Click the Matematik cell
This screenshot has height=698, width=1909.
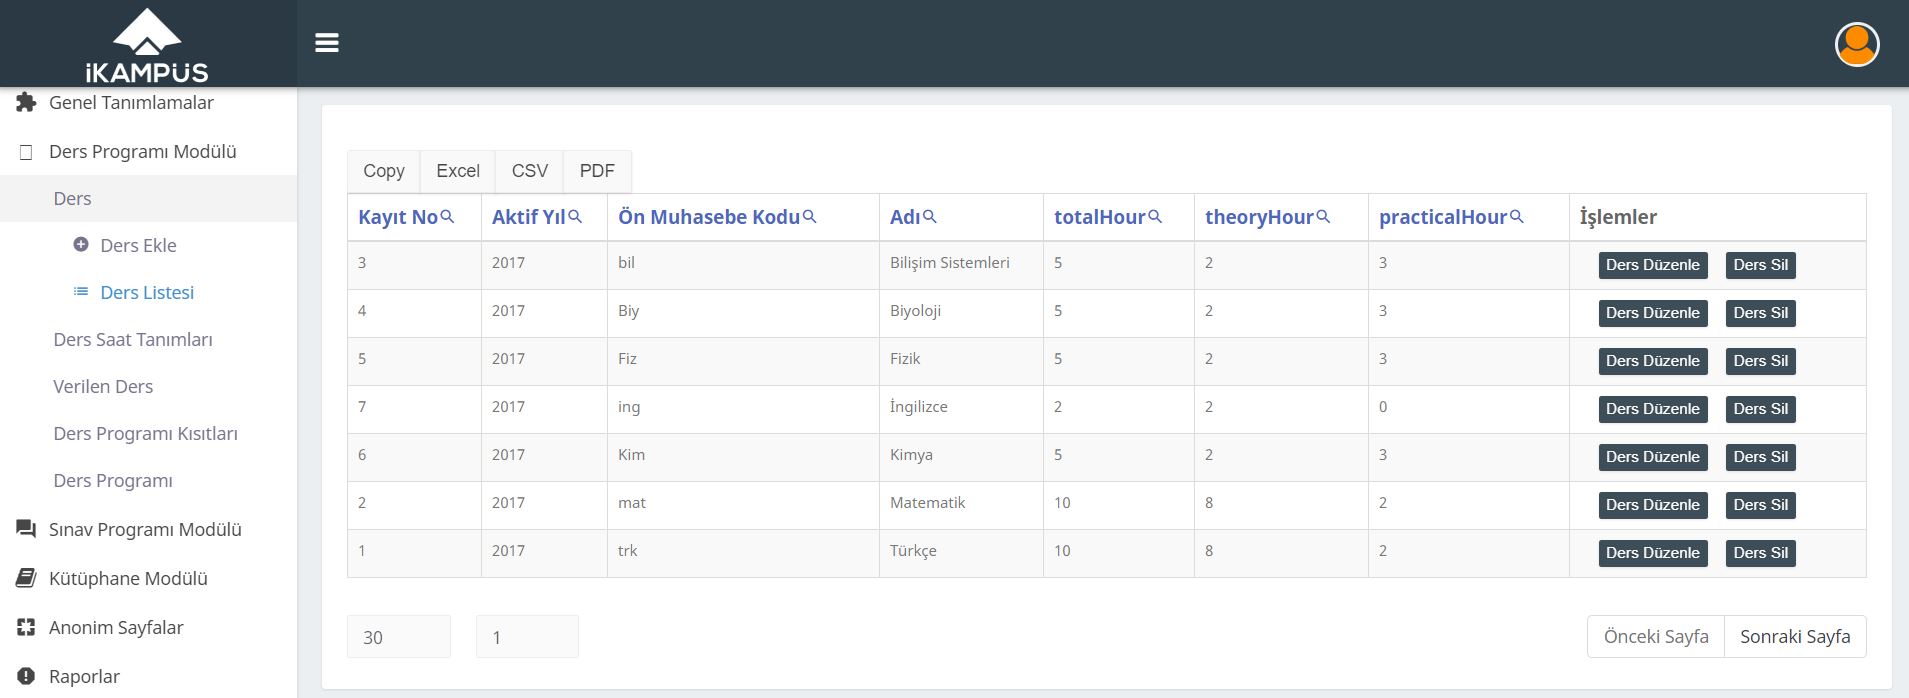pyautogui.click(x=961, y=505)
